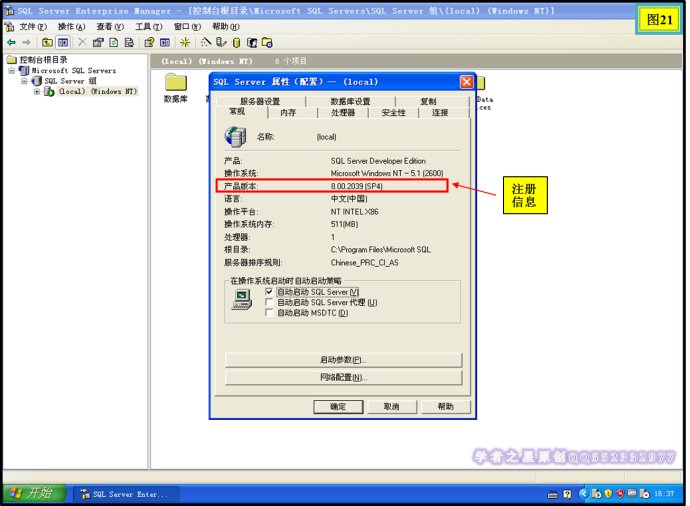Click the red shield alert tray icon
The image size is (690, 506).
(620, 494)
